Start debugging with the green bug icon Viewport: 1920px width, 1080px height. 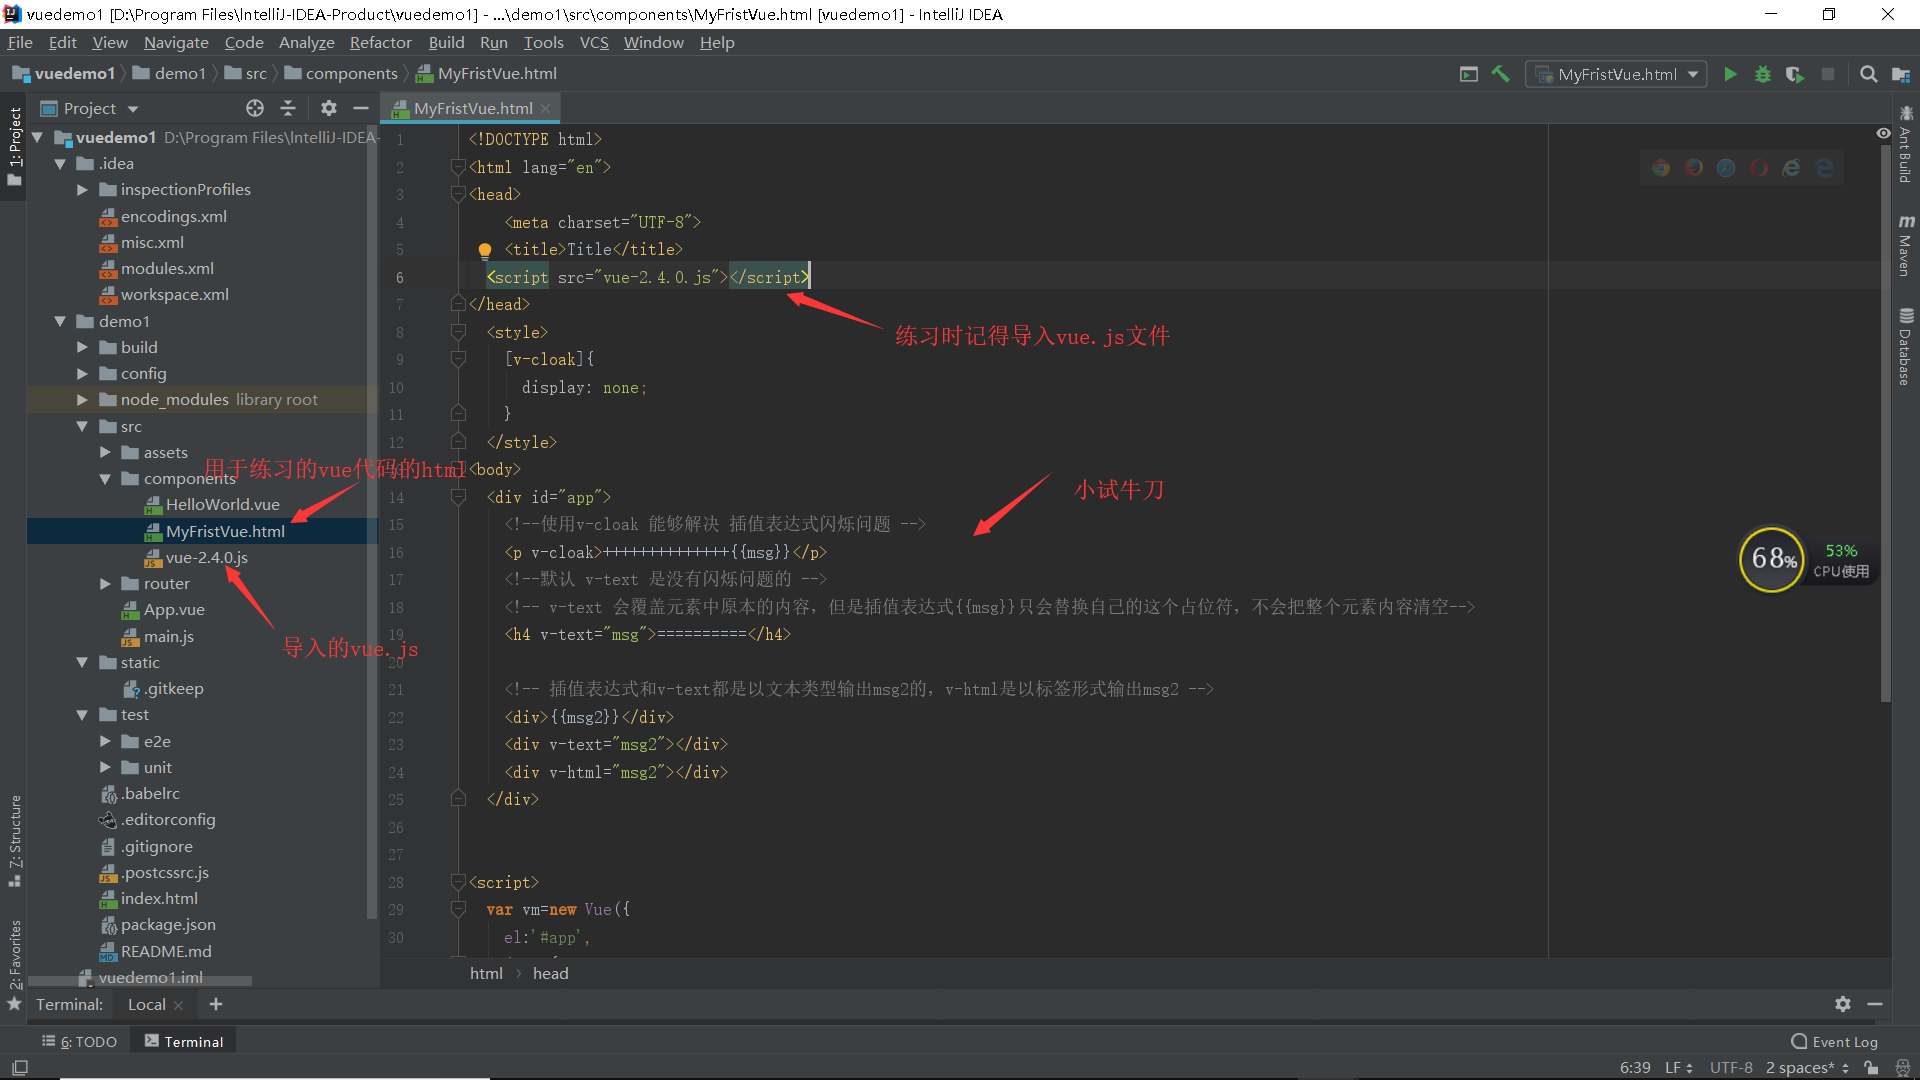pyautogui.click(x=1763, y=74)
